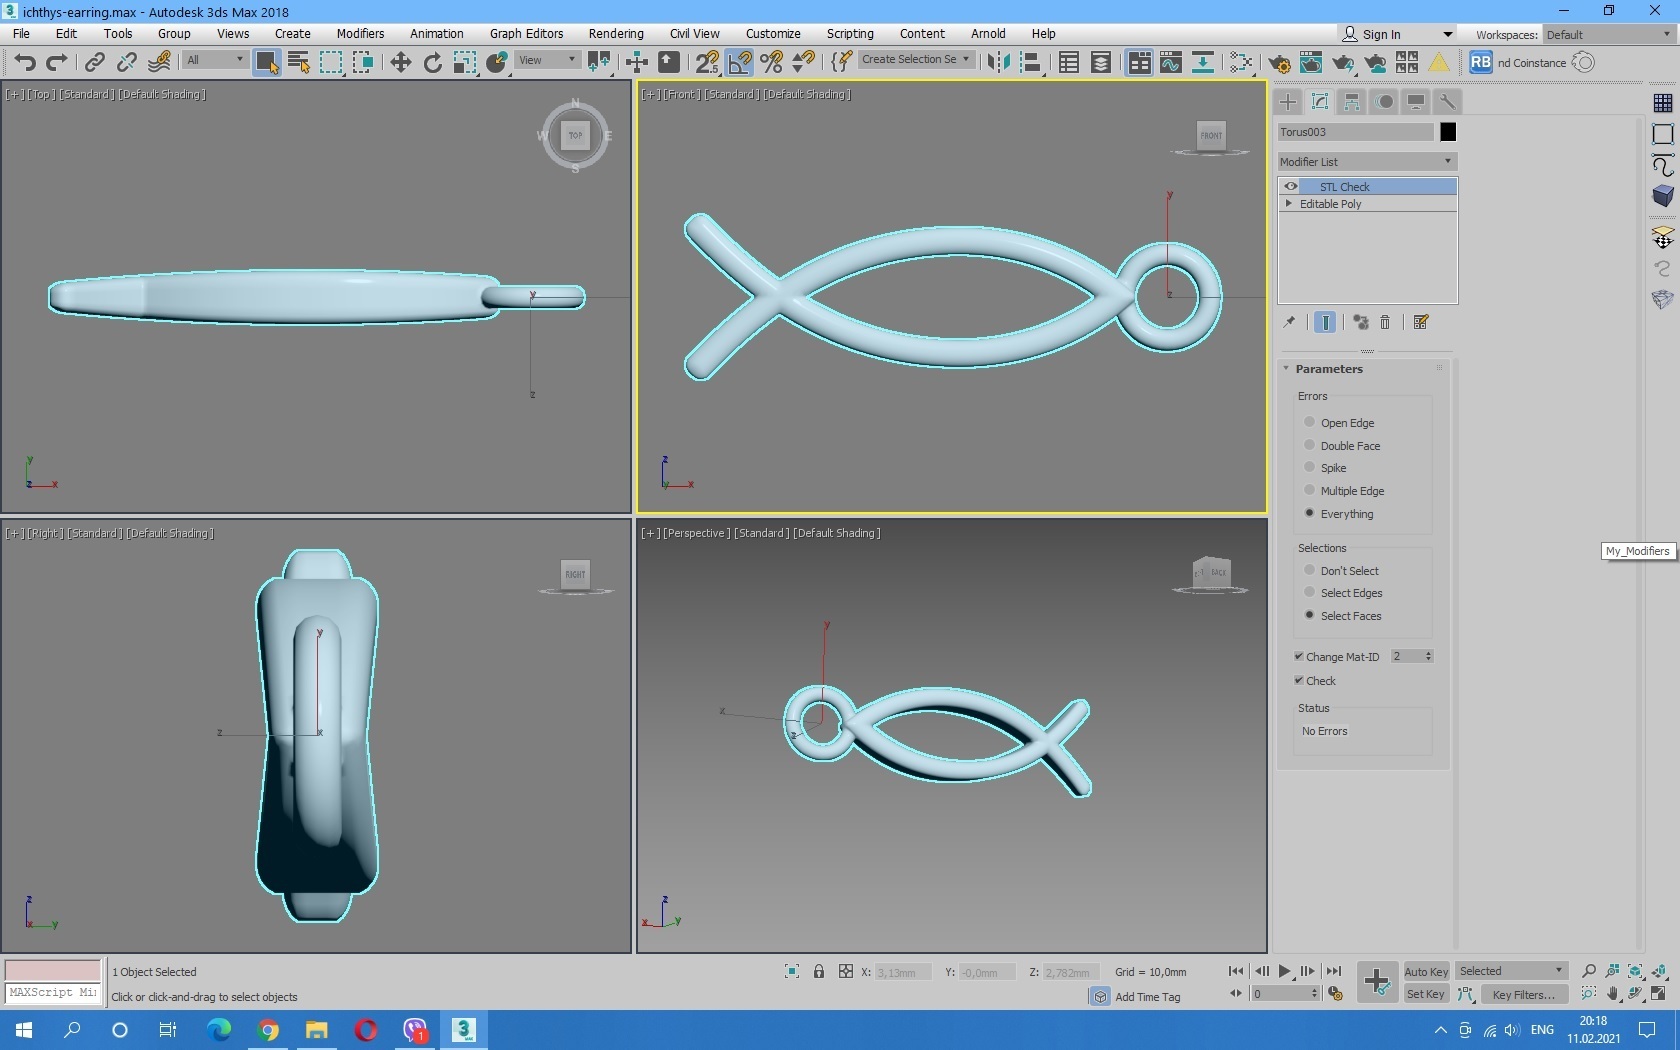This screenshot has width=1680, height=1050.
Task: Uncheck the Change Mat-ID checkbox
Action: pyautogui.click(x=1299, y=657)
